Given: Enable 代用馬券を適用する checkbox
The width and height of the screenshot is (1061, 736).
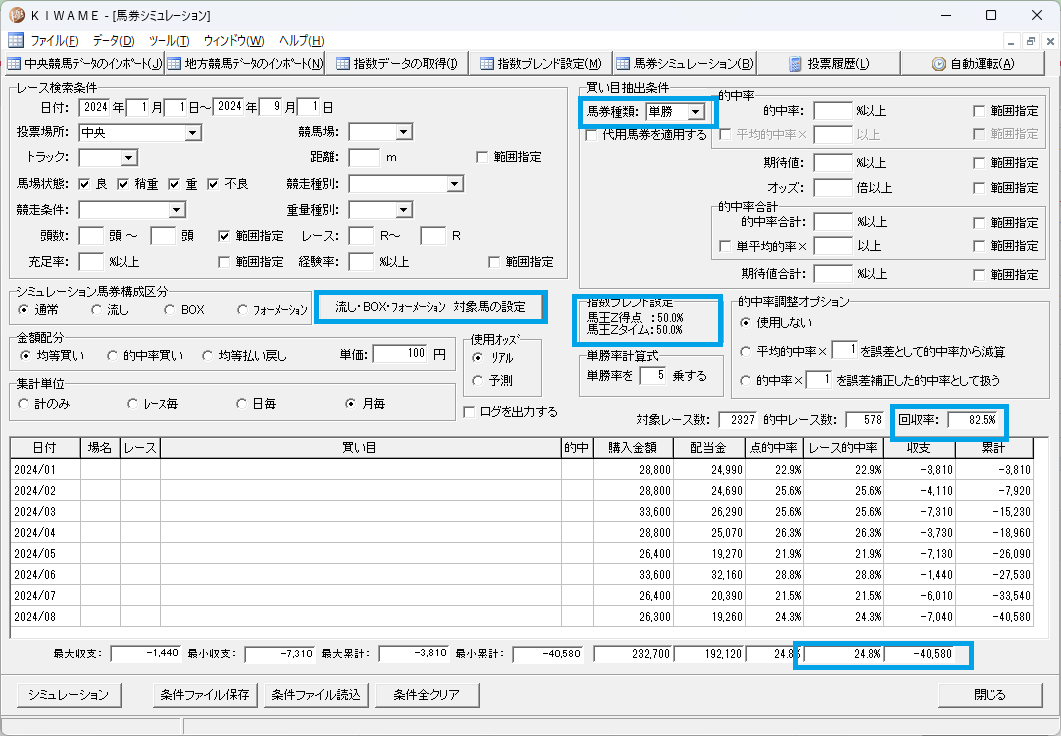Looking at the screenshot, I should click(x=591, y=135).
